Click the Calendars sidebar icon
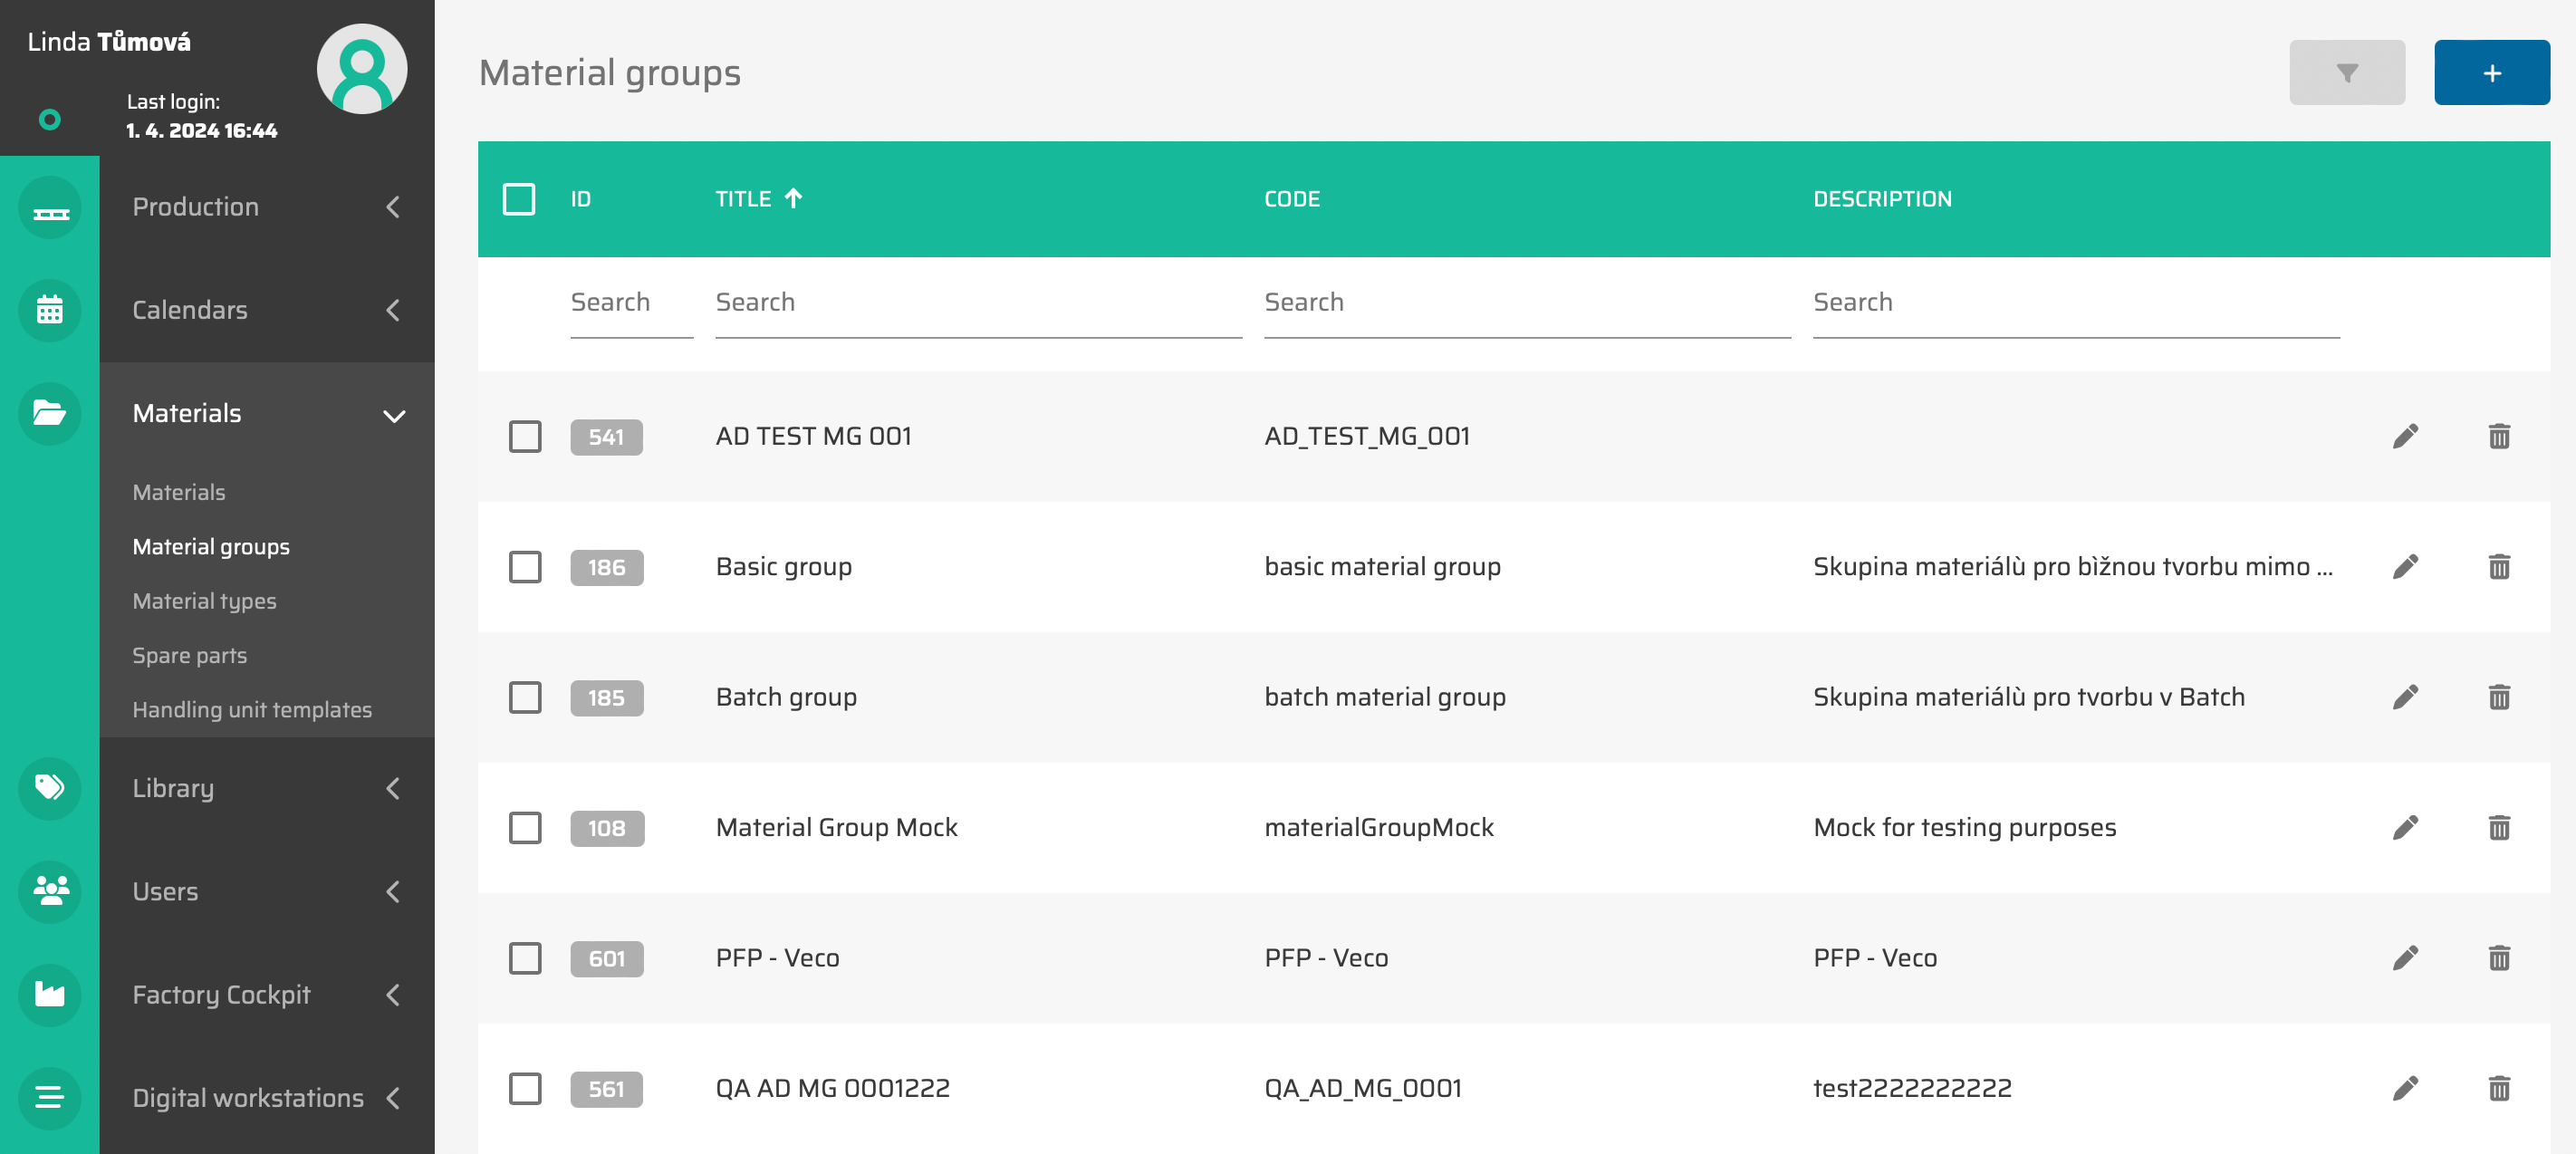Viewport: 2576px width, 1154px height. pos(49,310)
